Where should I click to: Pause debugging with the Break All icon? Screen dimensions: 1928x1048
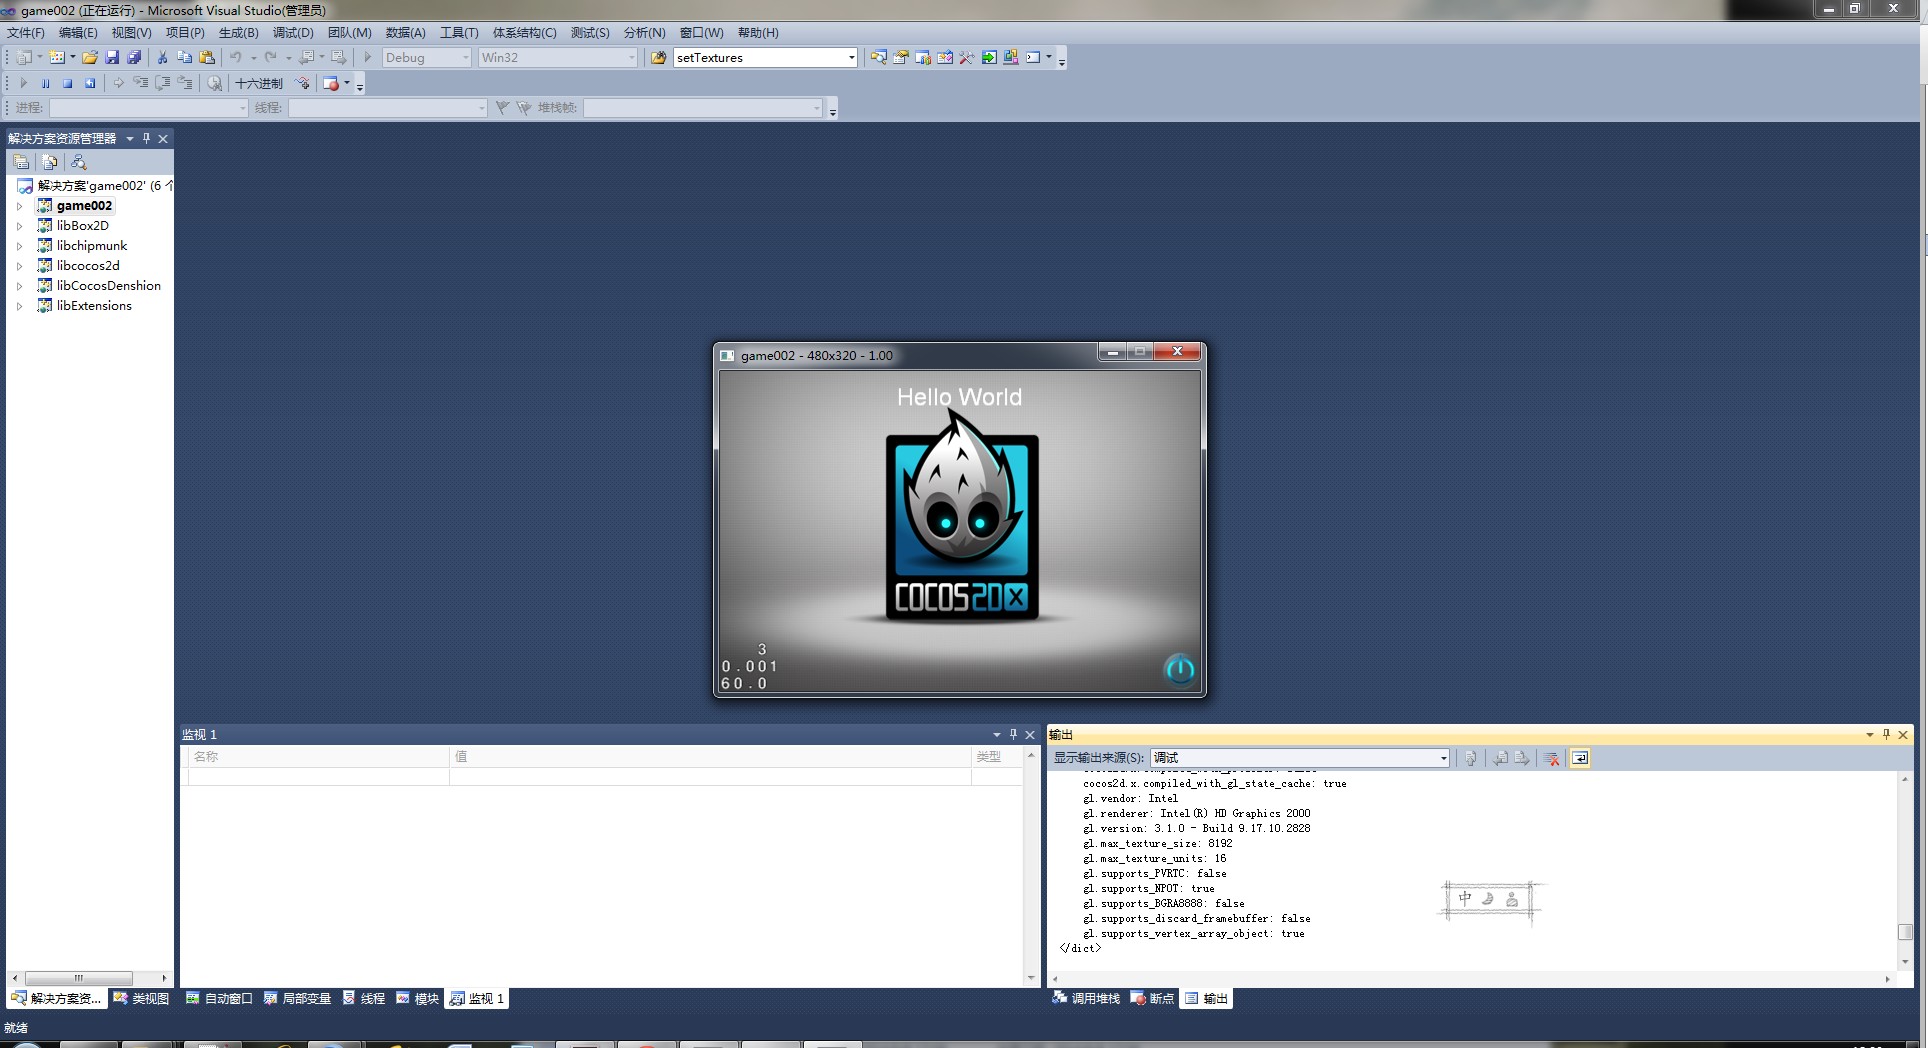pyautogui.click(x=45, y=83)
